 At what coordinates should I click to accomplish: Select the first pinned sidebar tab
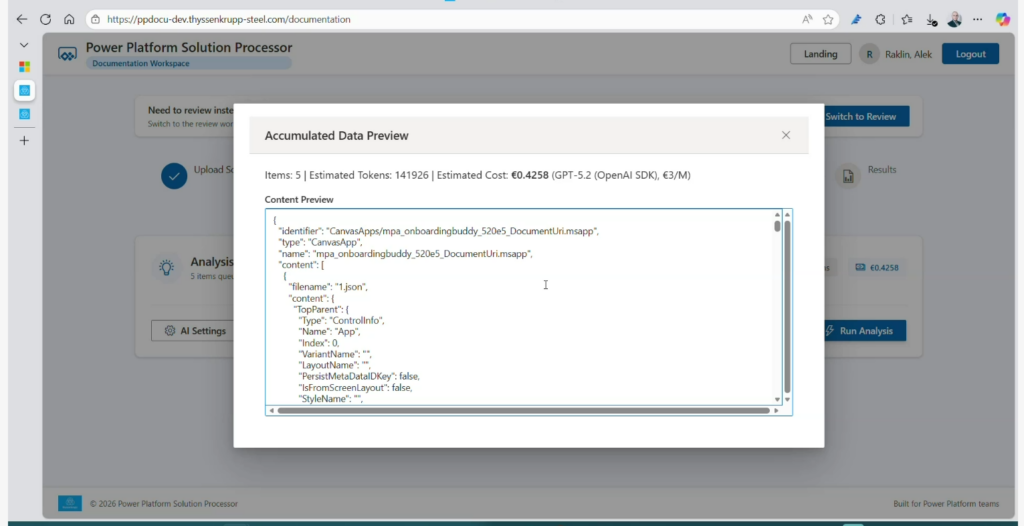point(24,67)
